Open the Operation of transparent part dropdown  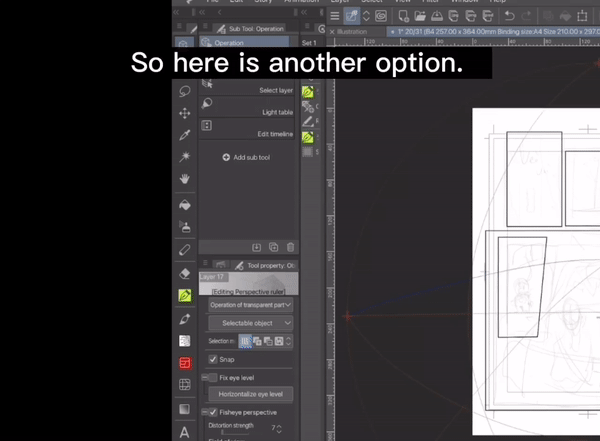[x=251, y=305]
